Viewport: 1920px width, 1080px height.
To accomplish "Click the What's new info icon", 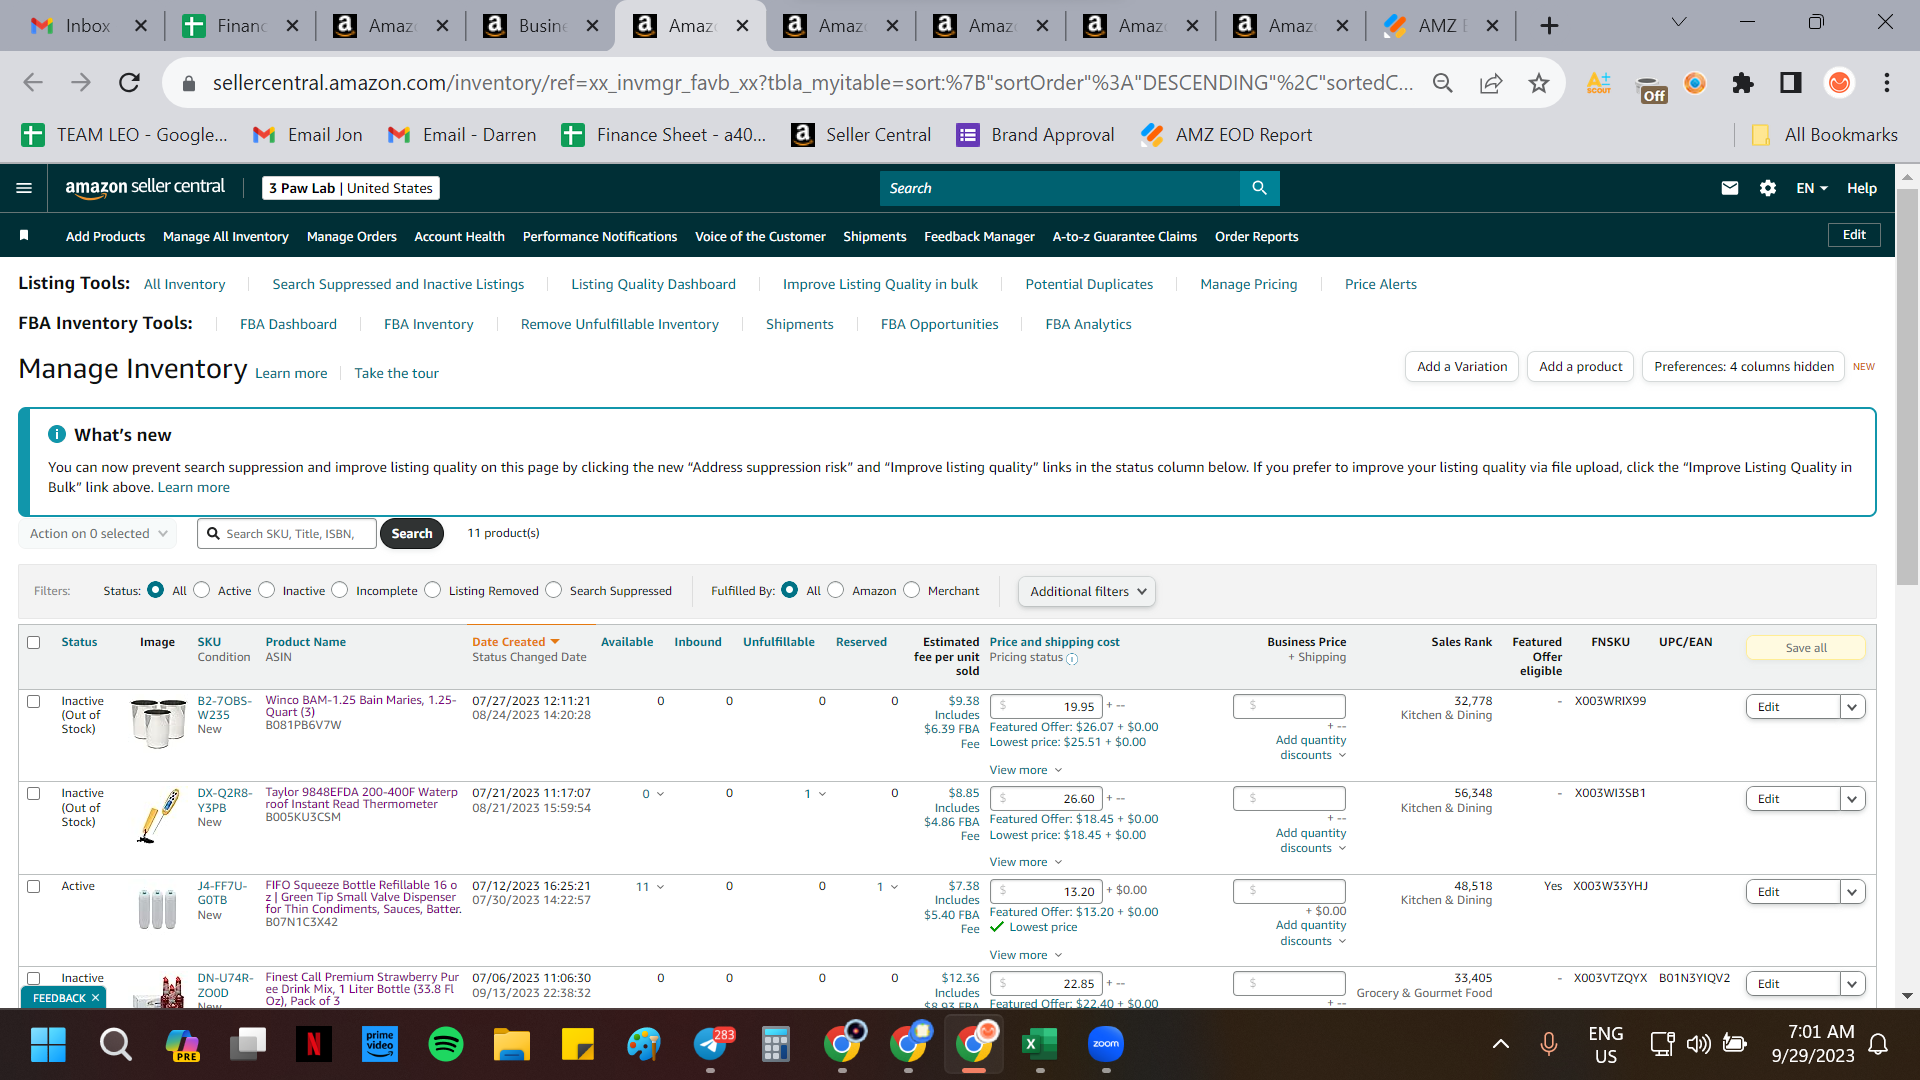I will 57,434.
